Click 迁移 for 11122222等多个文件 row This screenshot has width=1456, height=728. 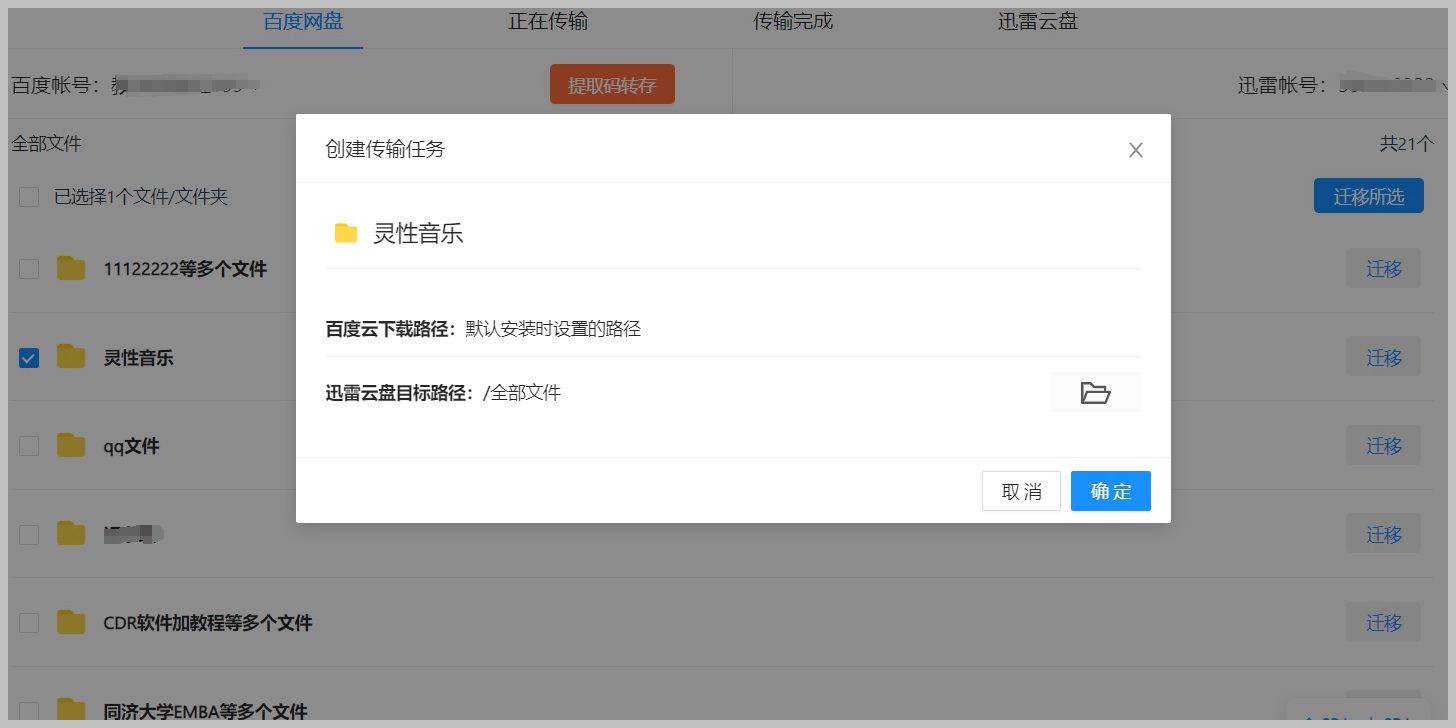pyautogui.click(x=1383, y=269)
